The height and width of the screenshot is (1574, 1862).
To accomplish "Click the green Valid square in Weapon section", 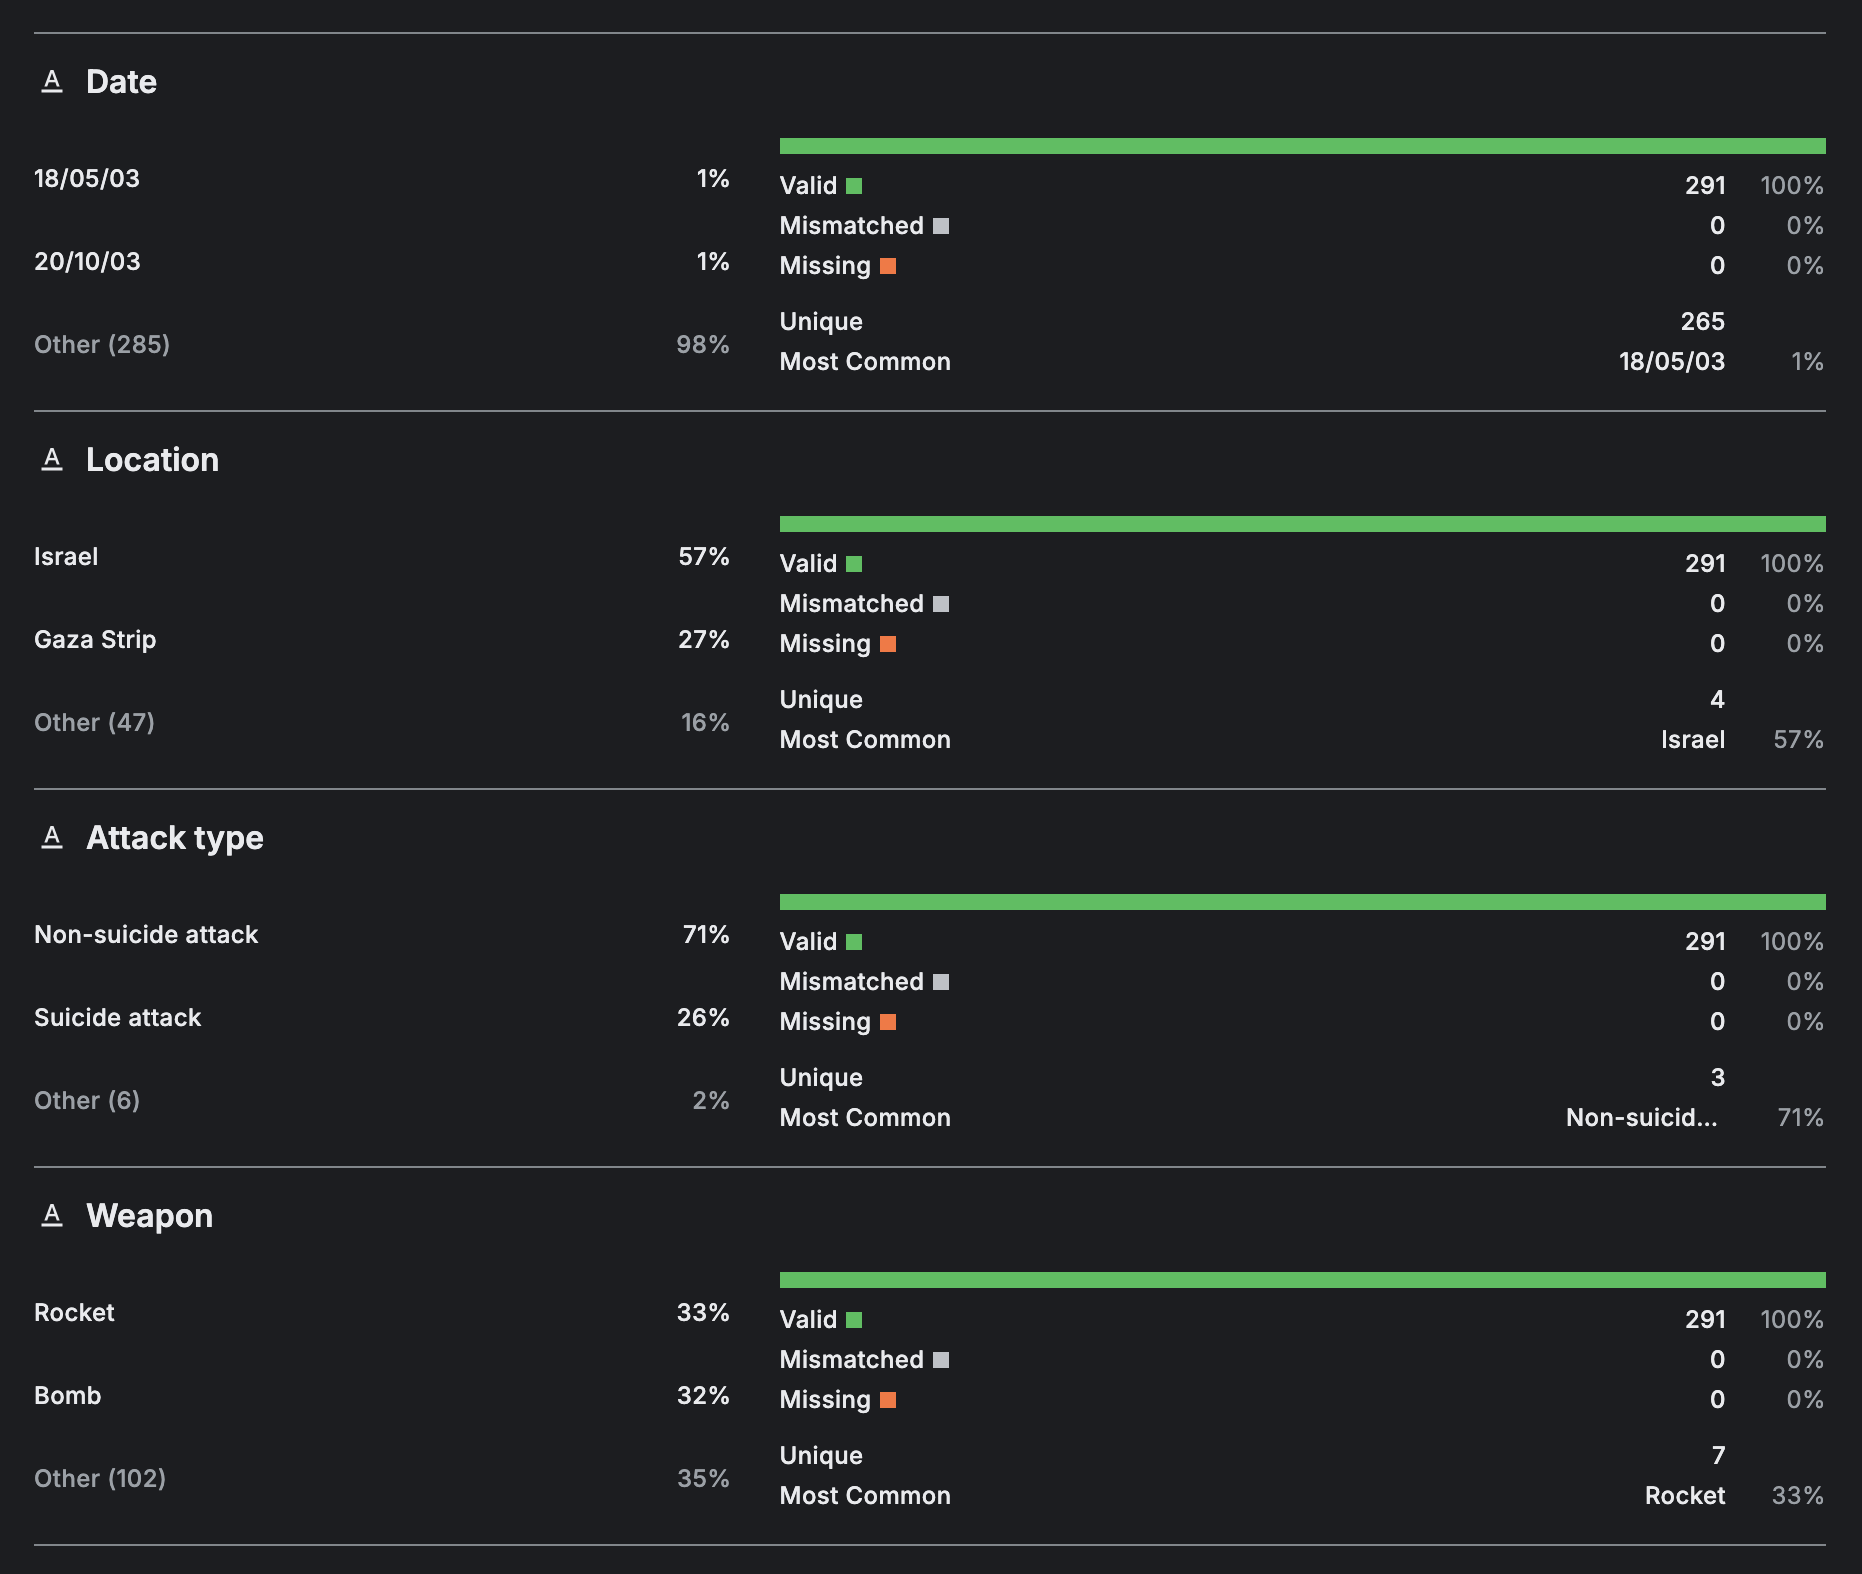I will (x=854, y=1320).
